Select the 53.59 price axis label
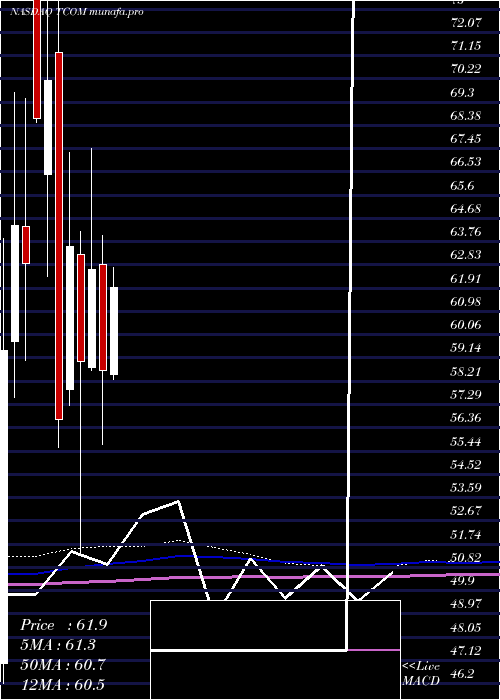 coord(466,488)
